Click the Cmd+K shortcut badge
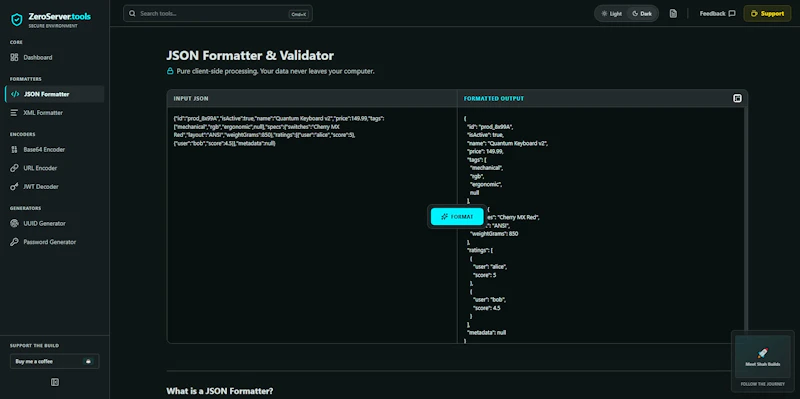This screenshot has width=800, height=399. click(x=298, y=14)
